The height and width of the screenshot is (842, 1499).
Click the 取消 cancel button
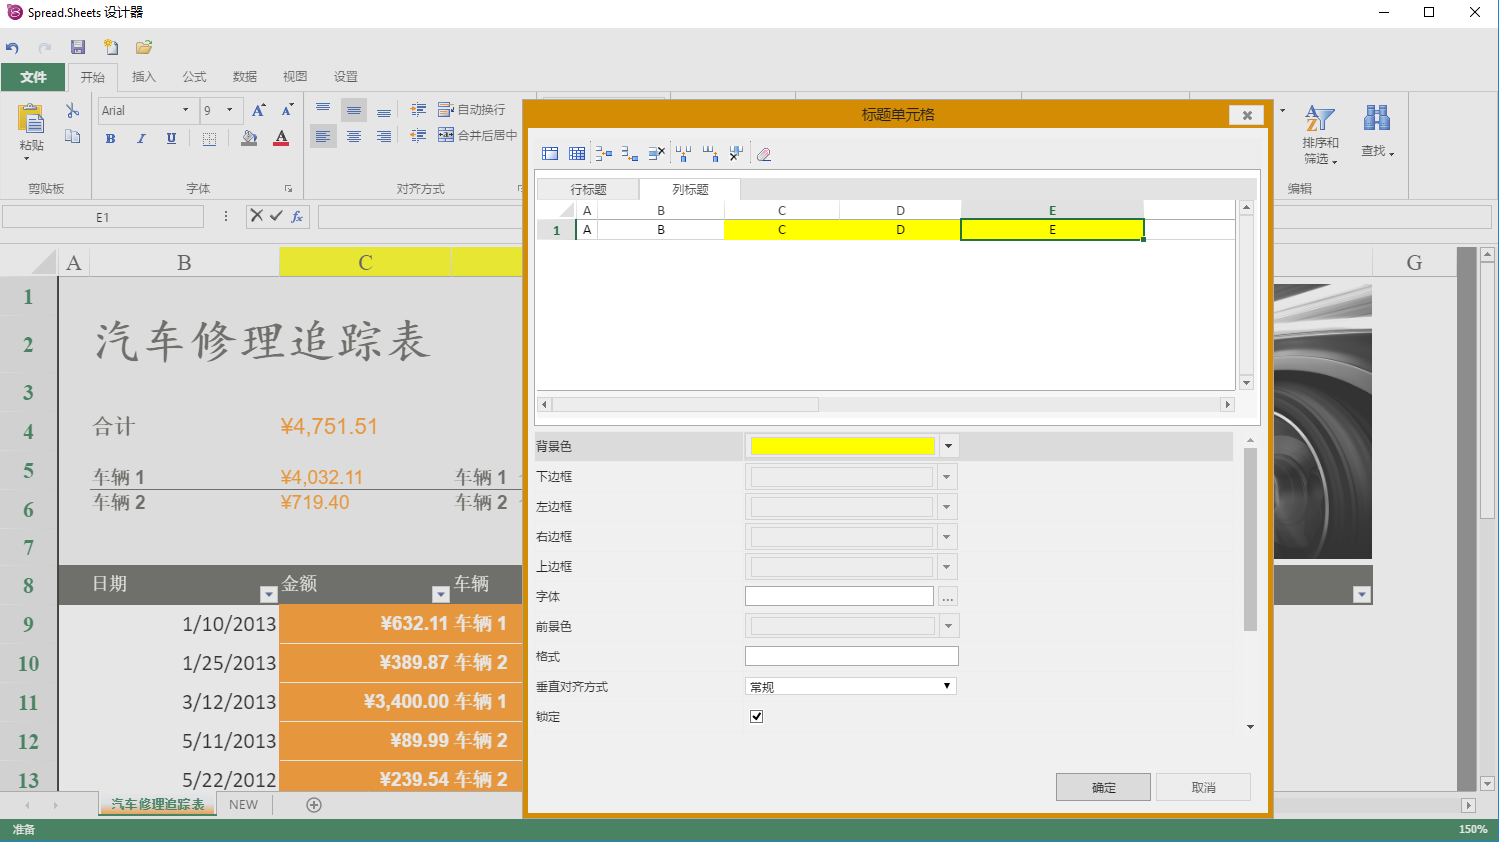click(x=1203, y=787)
